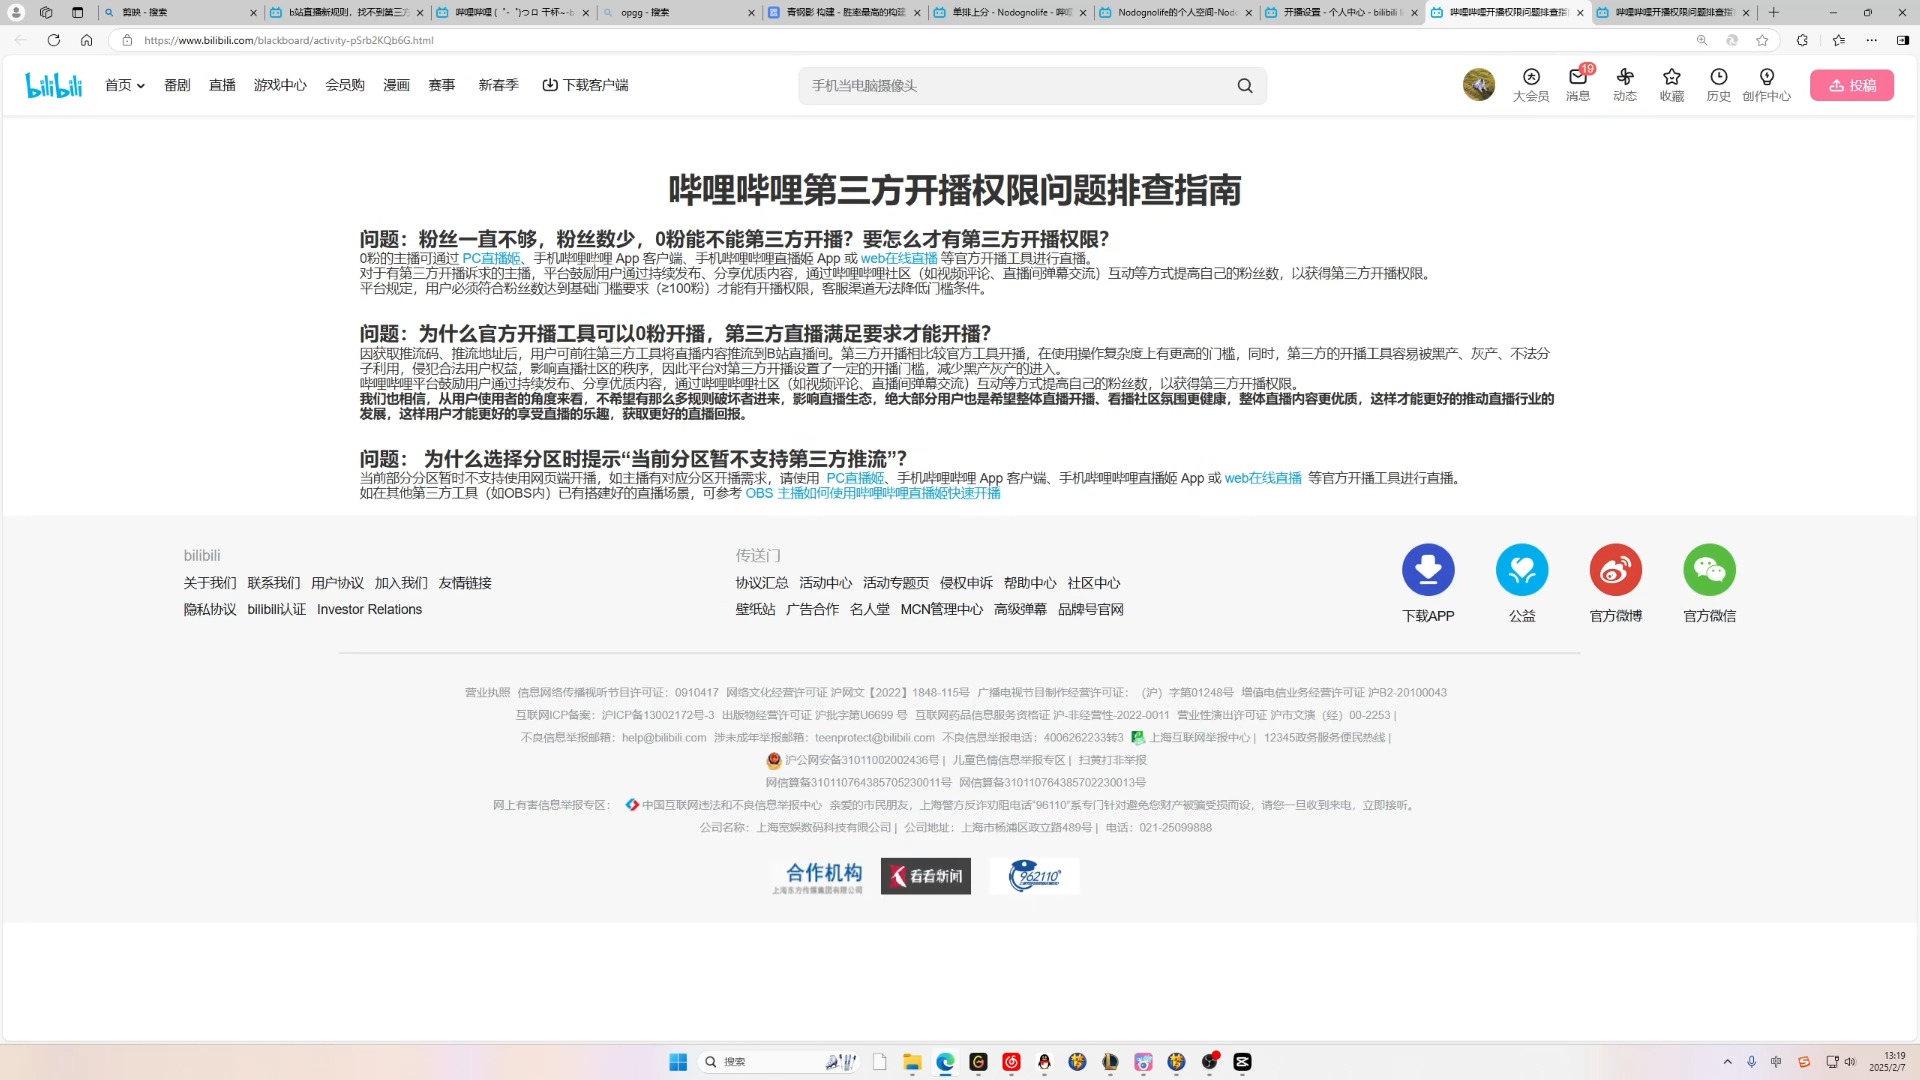Open Edge browser from taskbar
Viewport: 1920px width, 1080px height.
tap(945, 1062)
